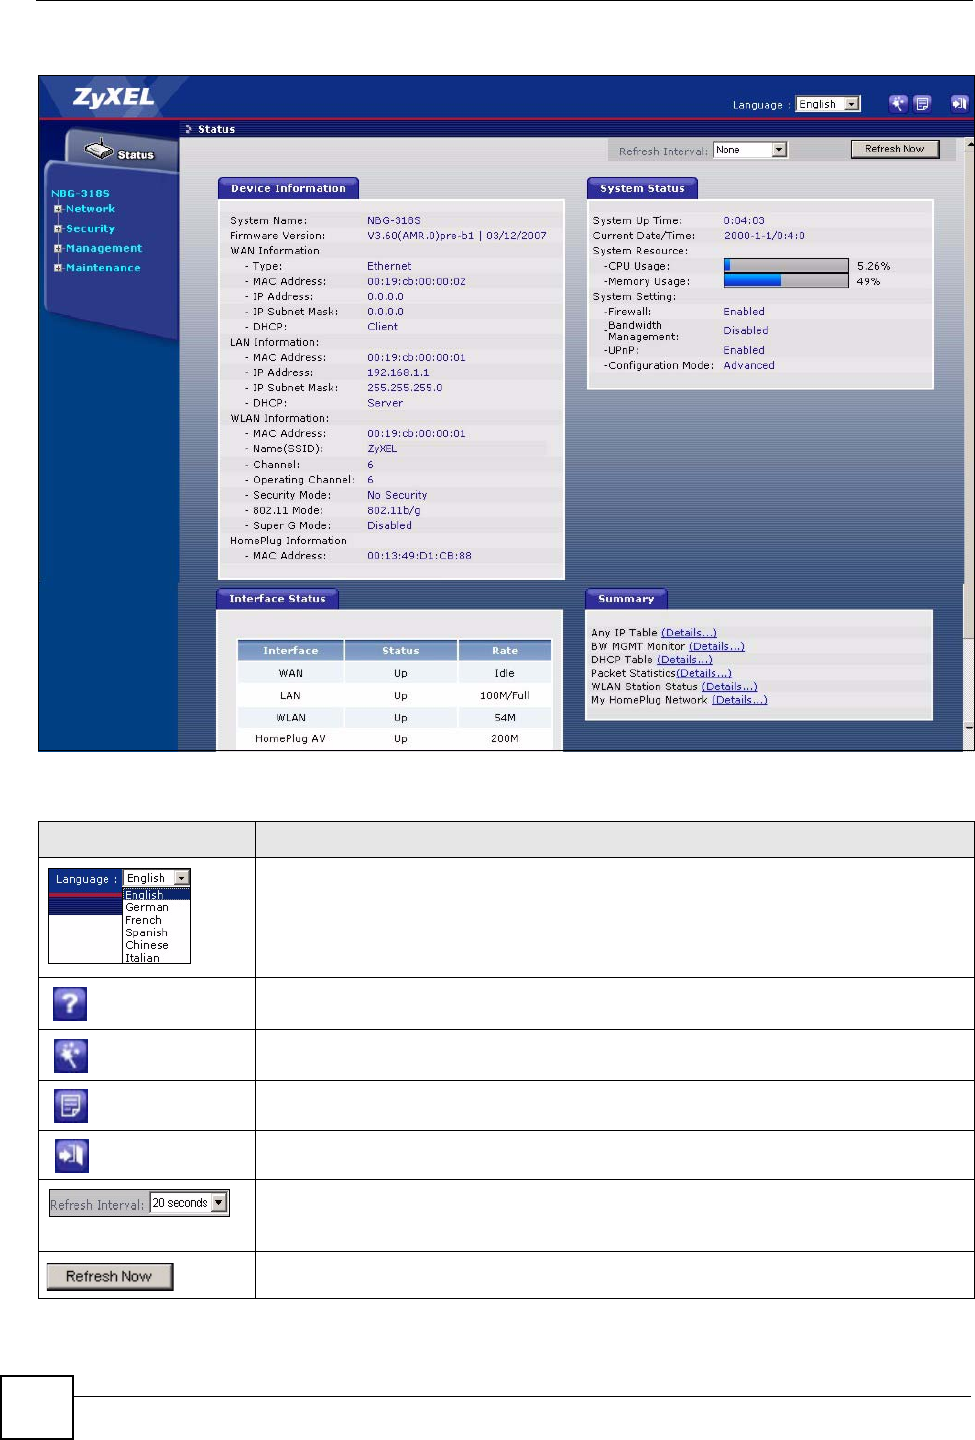
Task: Click the Network label in sidebar
Action: pyautogui.click(x=90, y=209)
